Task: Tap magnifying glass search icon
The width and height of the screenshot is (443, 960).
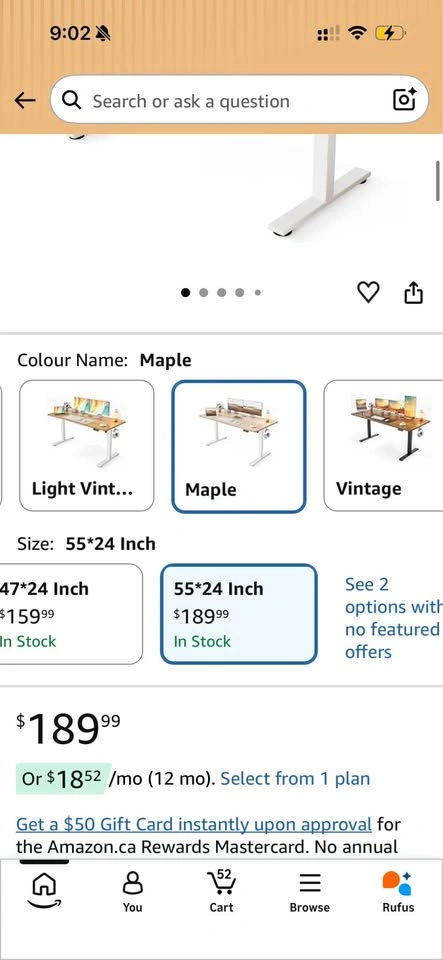Action: coord(72,100)
